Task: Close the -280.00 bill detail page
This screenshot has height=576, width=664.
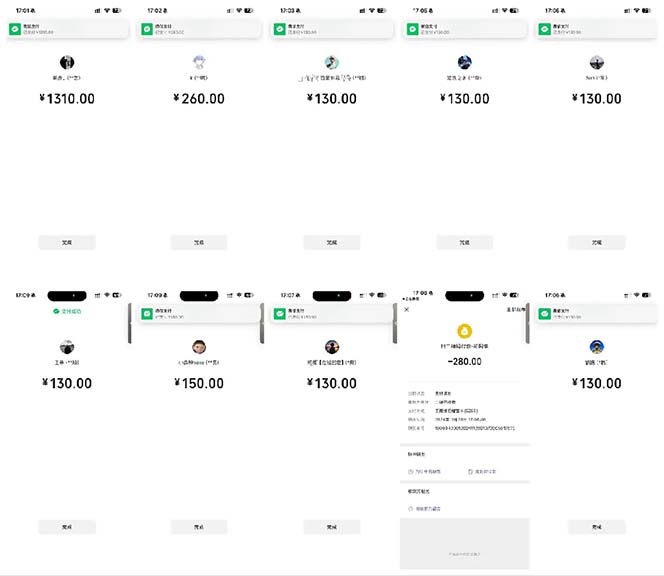Action: tap(407, 310)
